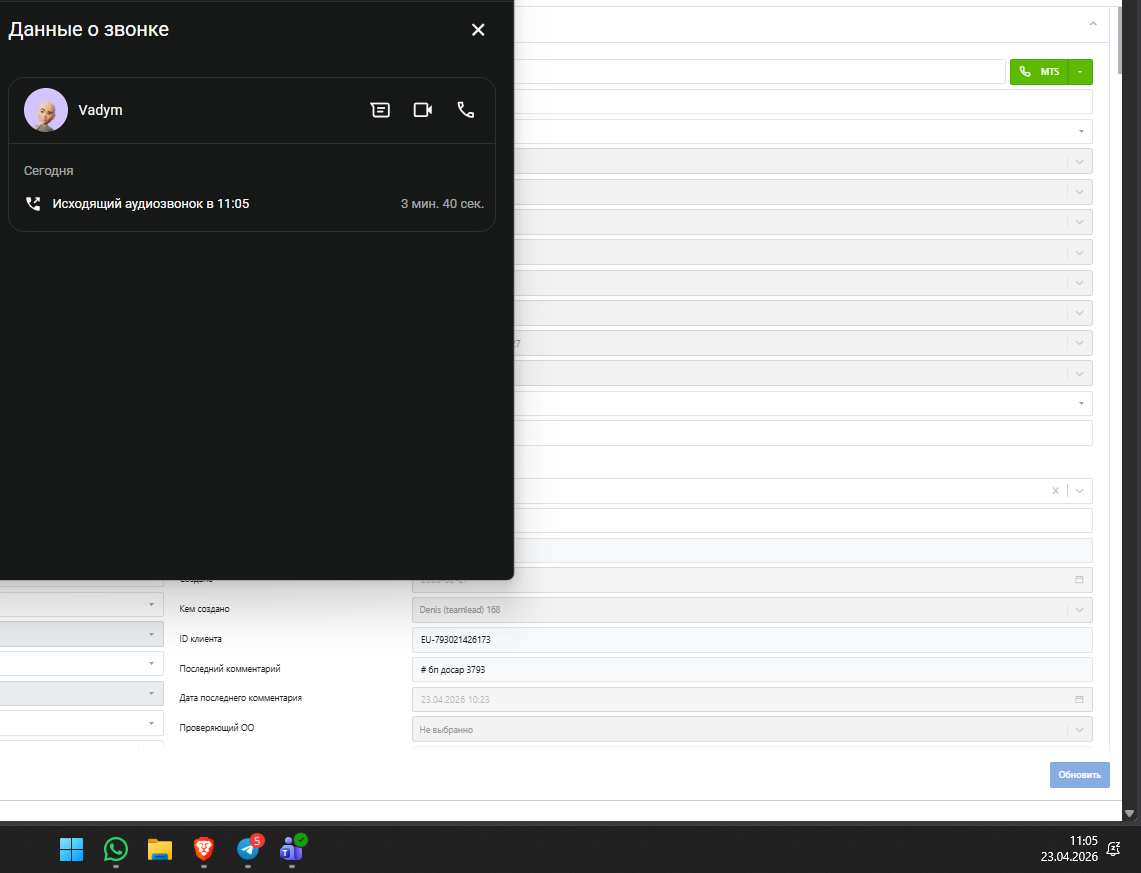Viewport: 1141px width, 873px height.
Task: Click the ID клиента field EU-793021426173
Action: (752, 639)
